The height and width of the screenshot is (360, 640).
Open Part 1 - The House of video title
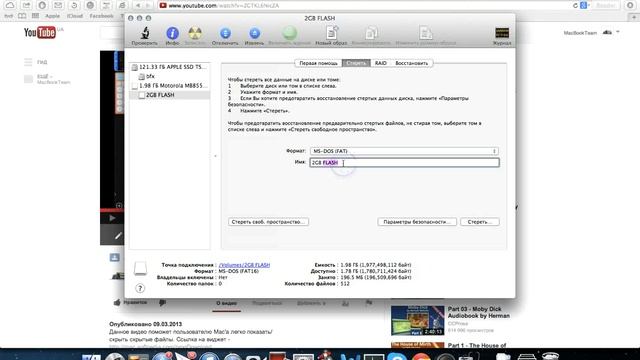click(477, 345)
